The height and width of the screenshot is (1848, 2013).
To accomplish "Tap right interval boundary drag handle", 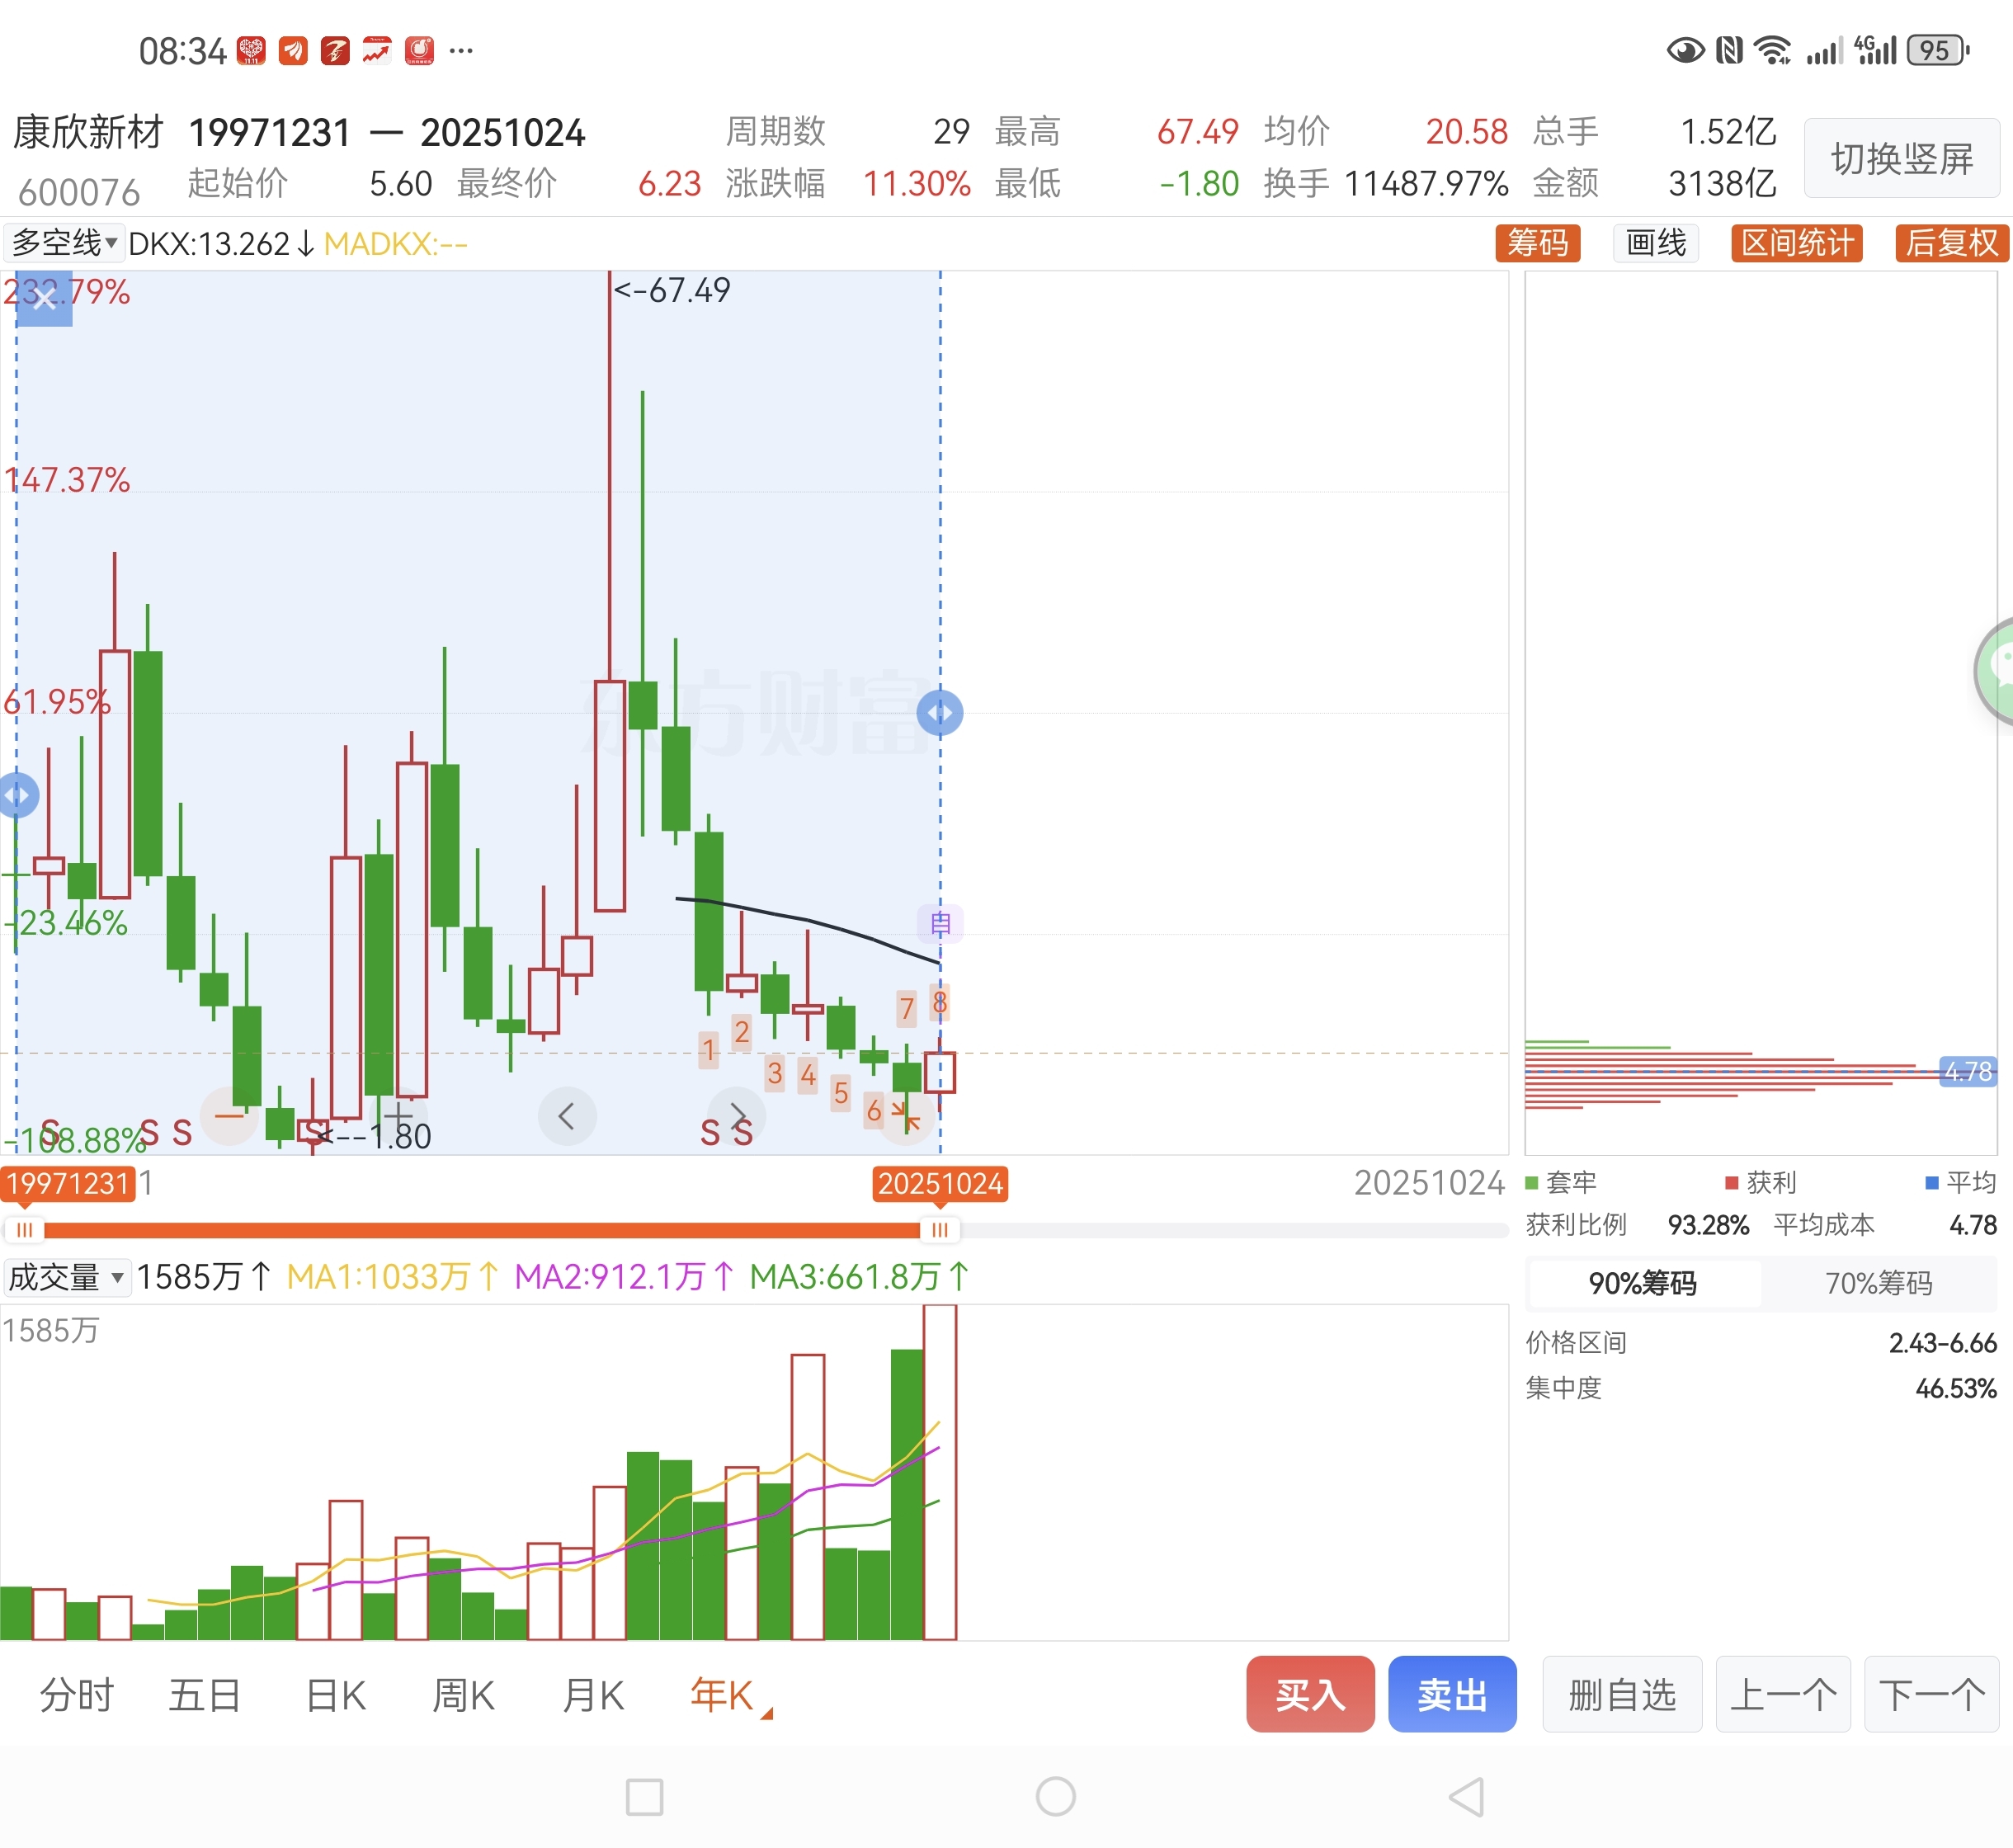I will [x=939, y=713].
